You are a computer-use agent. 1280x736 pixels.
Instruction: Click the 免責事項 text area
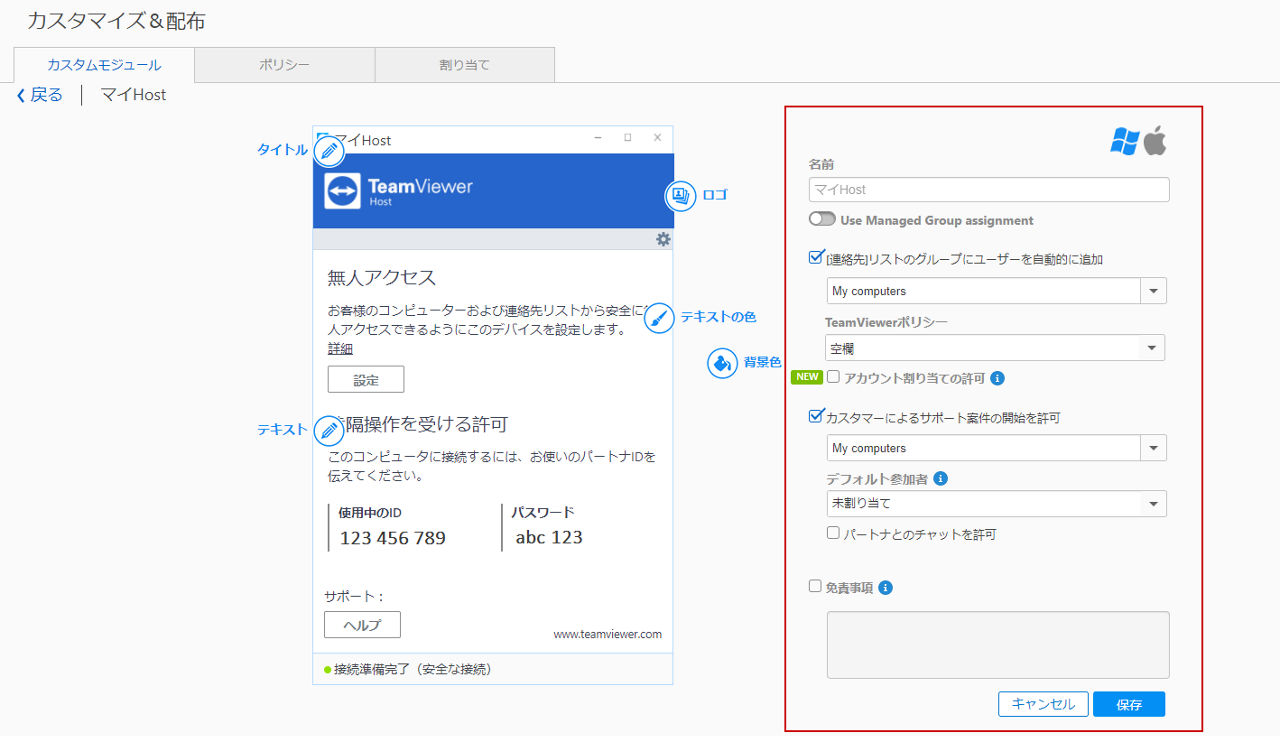pyautogui.click(x=998, y=645)
